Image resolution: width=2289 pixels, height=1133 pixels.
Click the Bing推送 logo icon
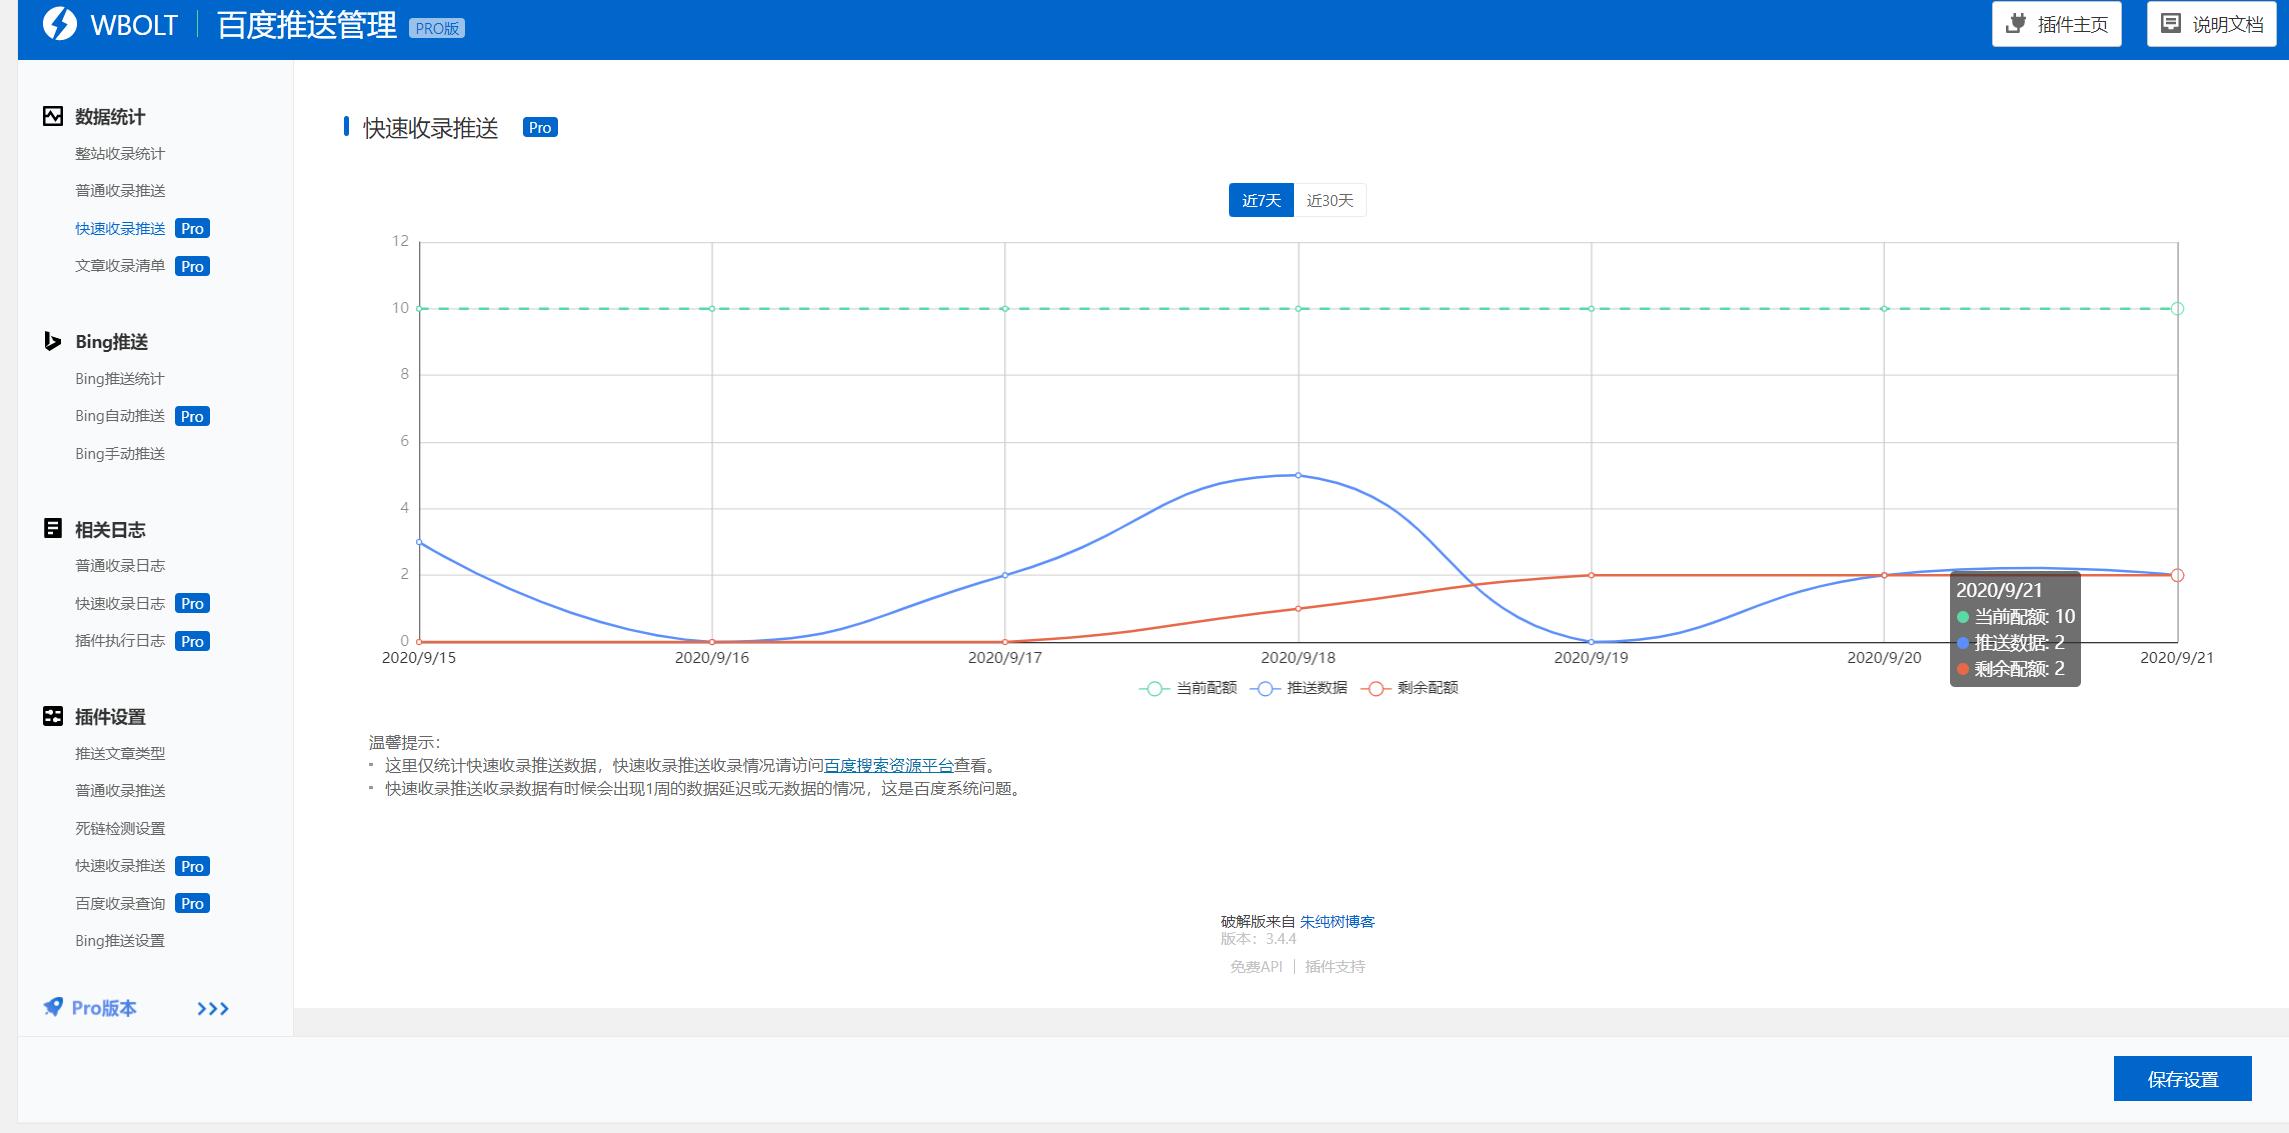53,342
